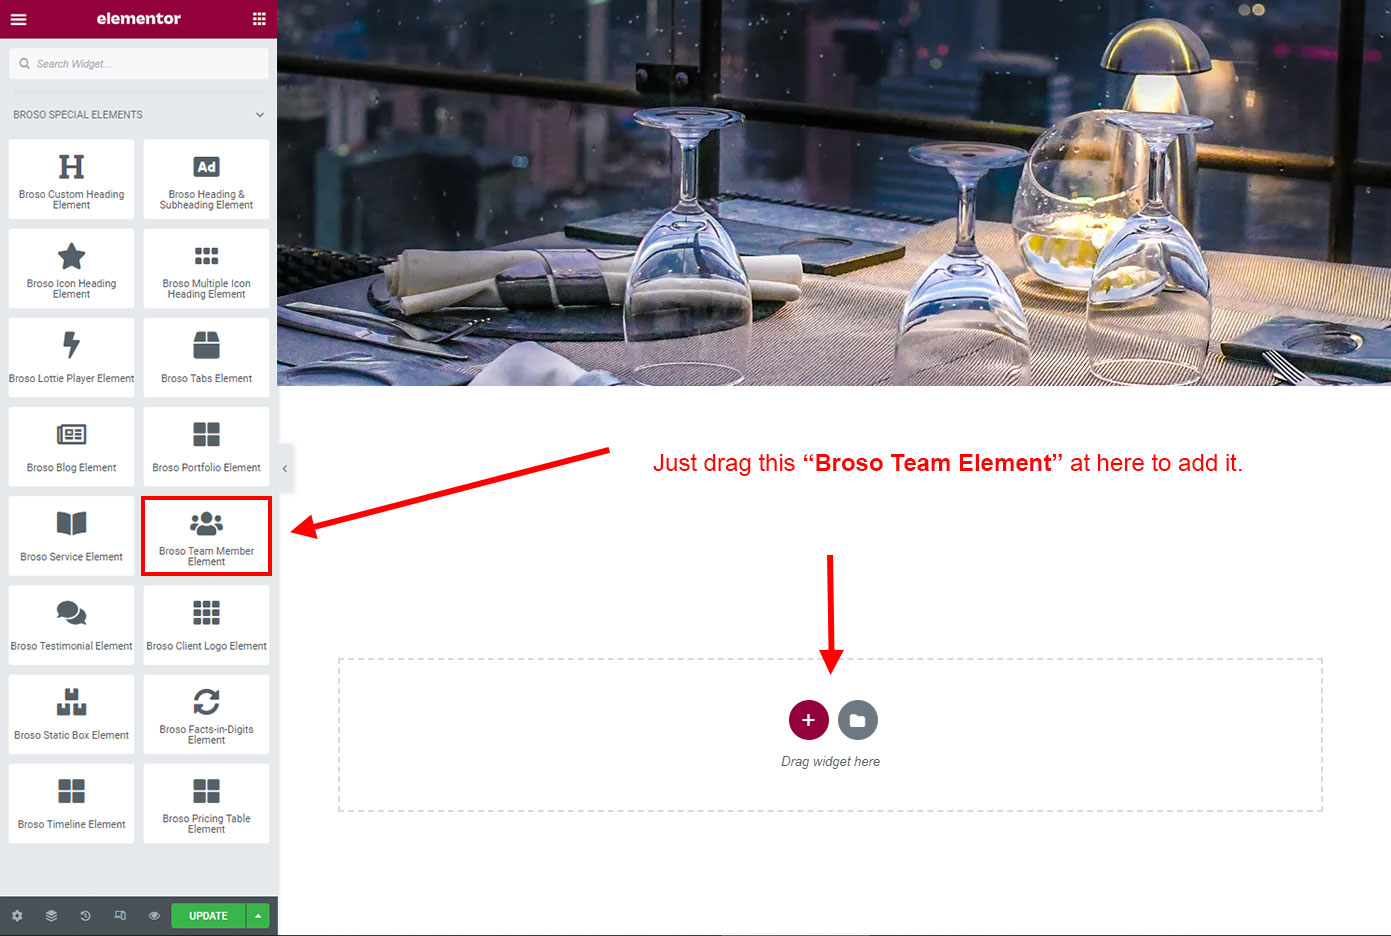Select the Broso Tabs Element widget

206,357
